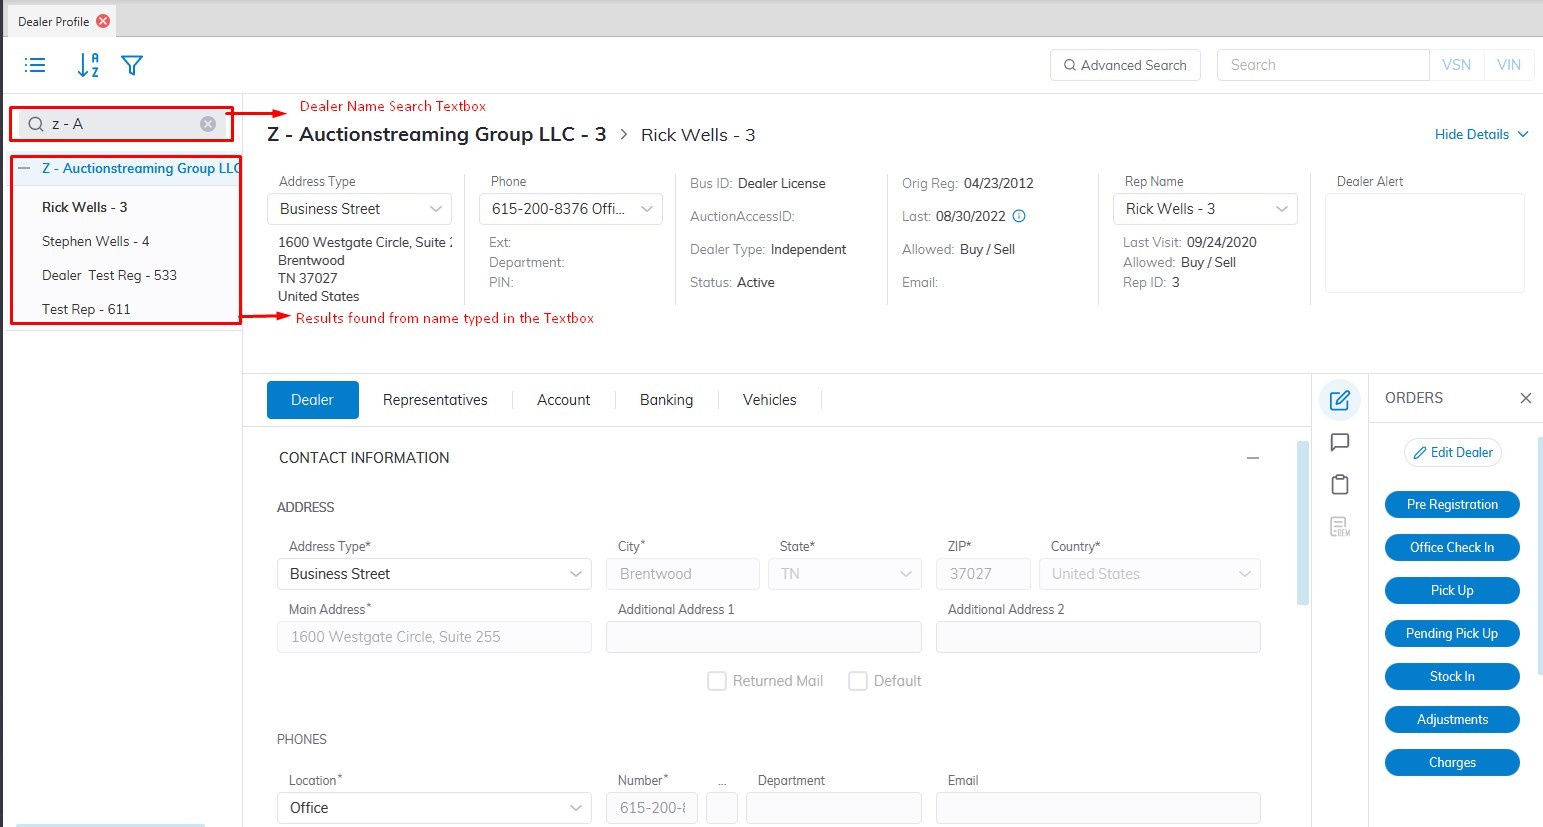Open the Rep Name dropdown
Image resolution: width=1543 pixels, height=827 pixels.
coord(1204,209)
